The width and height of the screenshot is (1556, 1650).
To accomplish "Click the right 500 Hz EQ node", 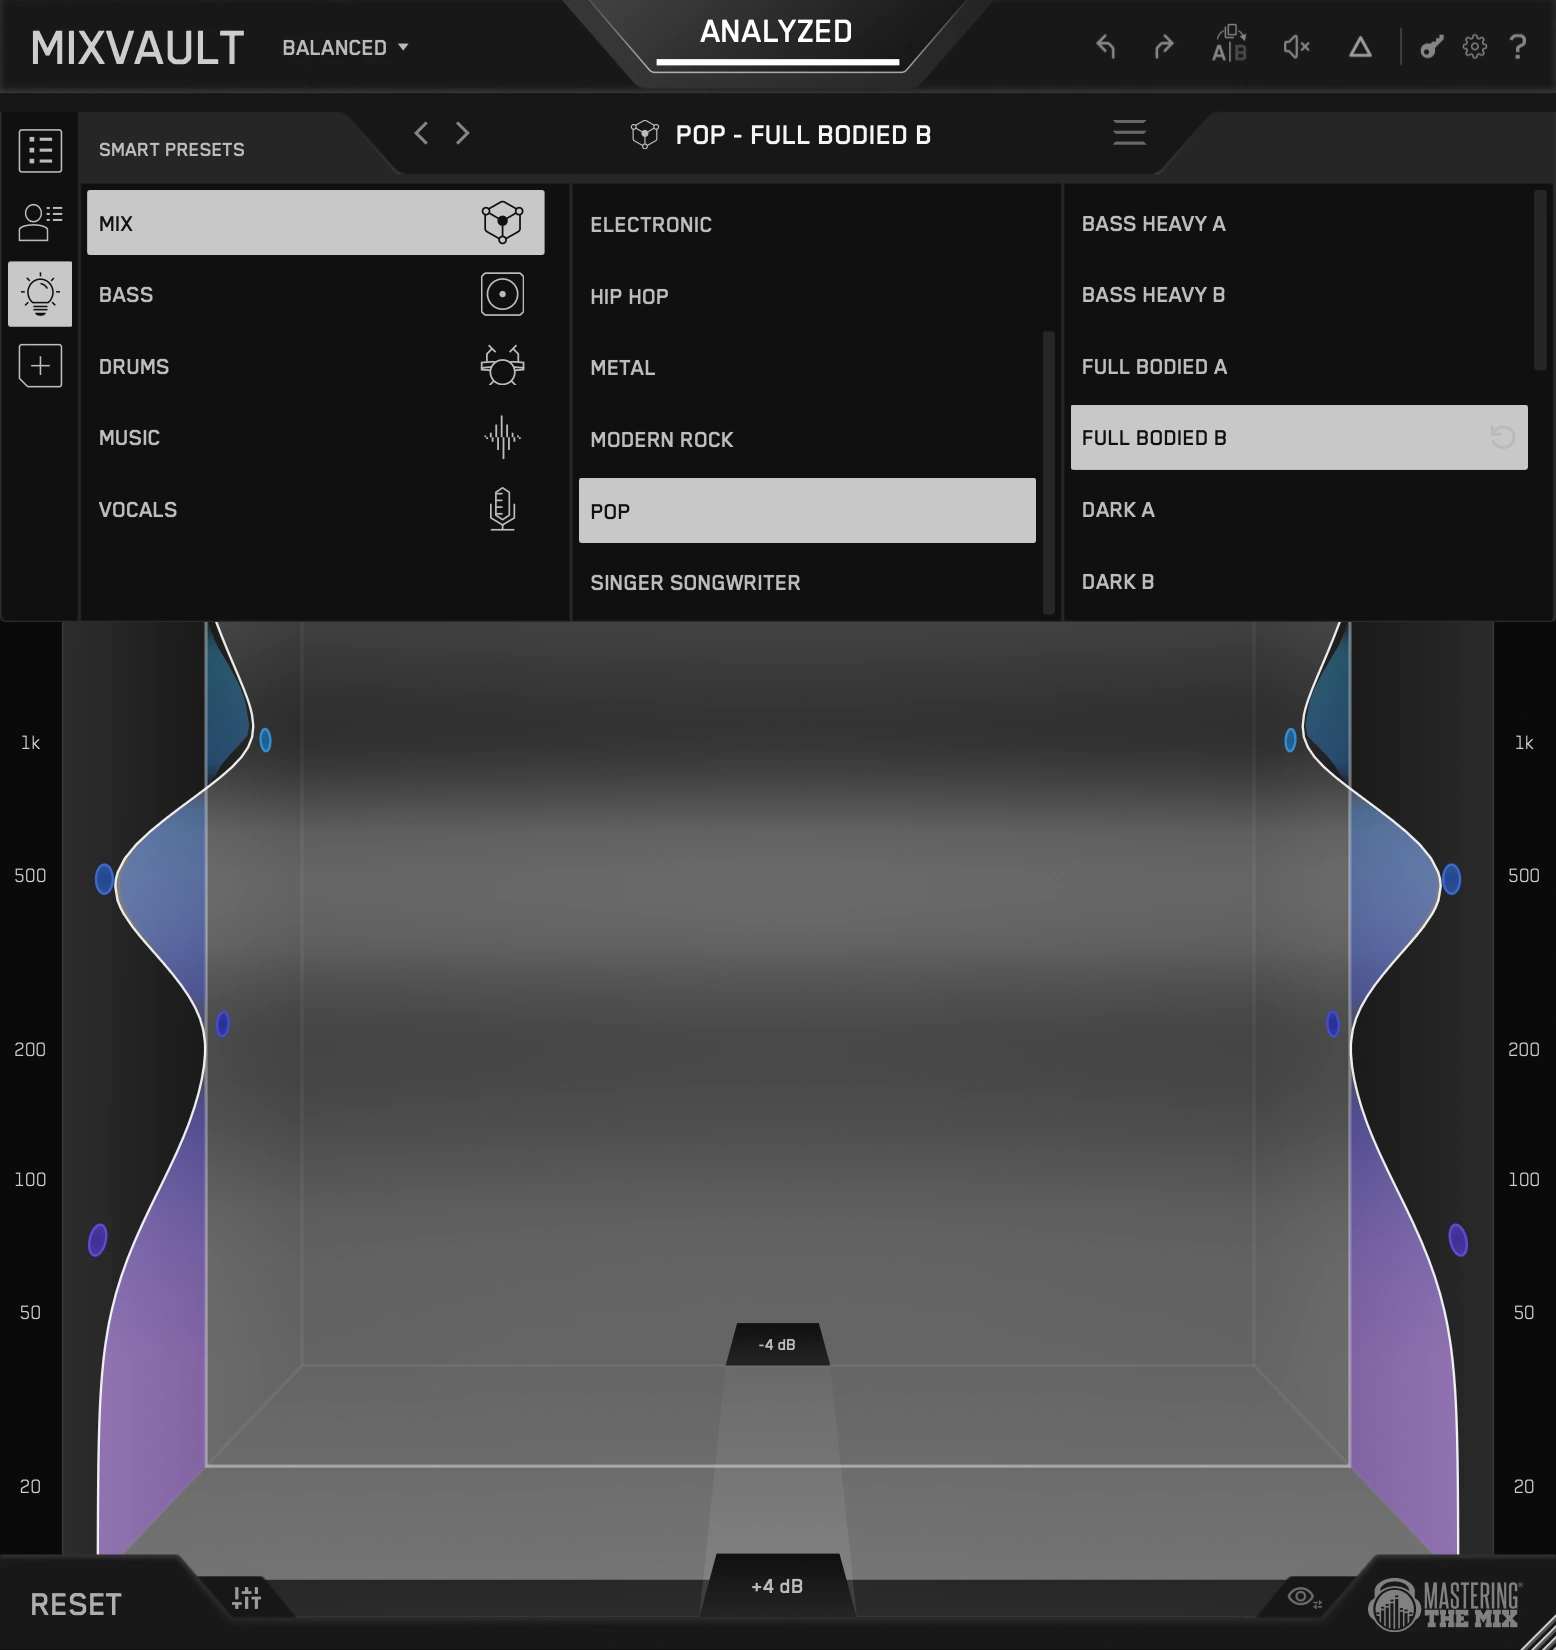I will (1451, 879).
